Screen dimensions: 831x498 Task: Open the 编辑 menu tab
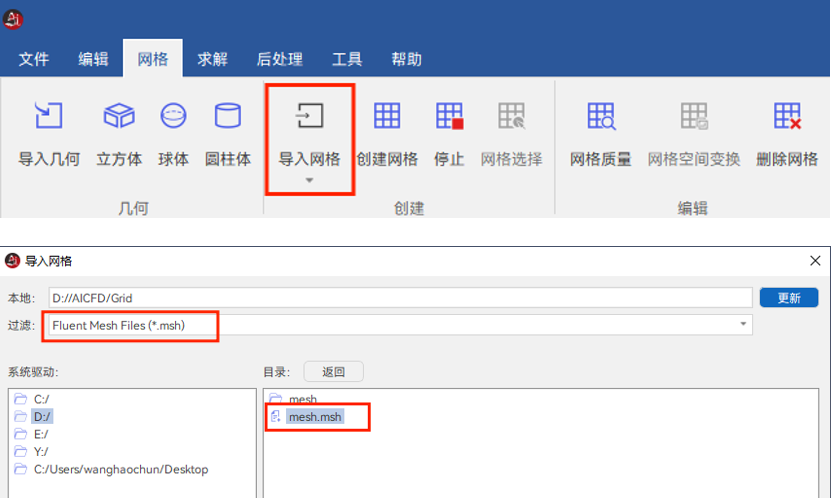93,59
